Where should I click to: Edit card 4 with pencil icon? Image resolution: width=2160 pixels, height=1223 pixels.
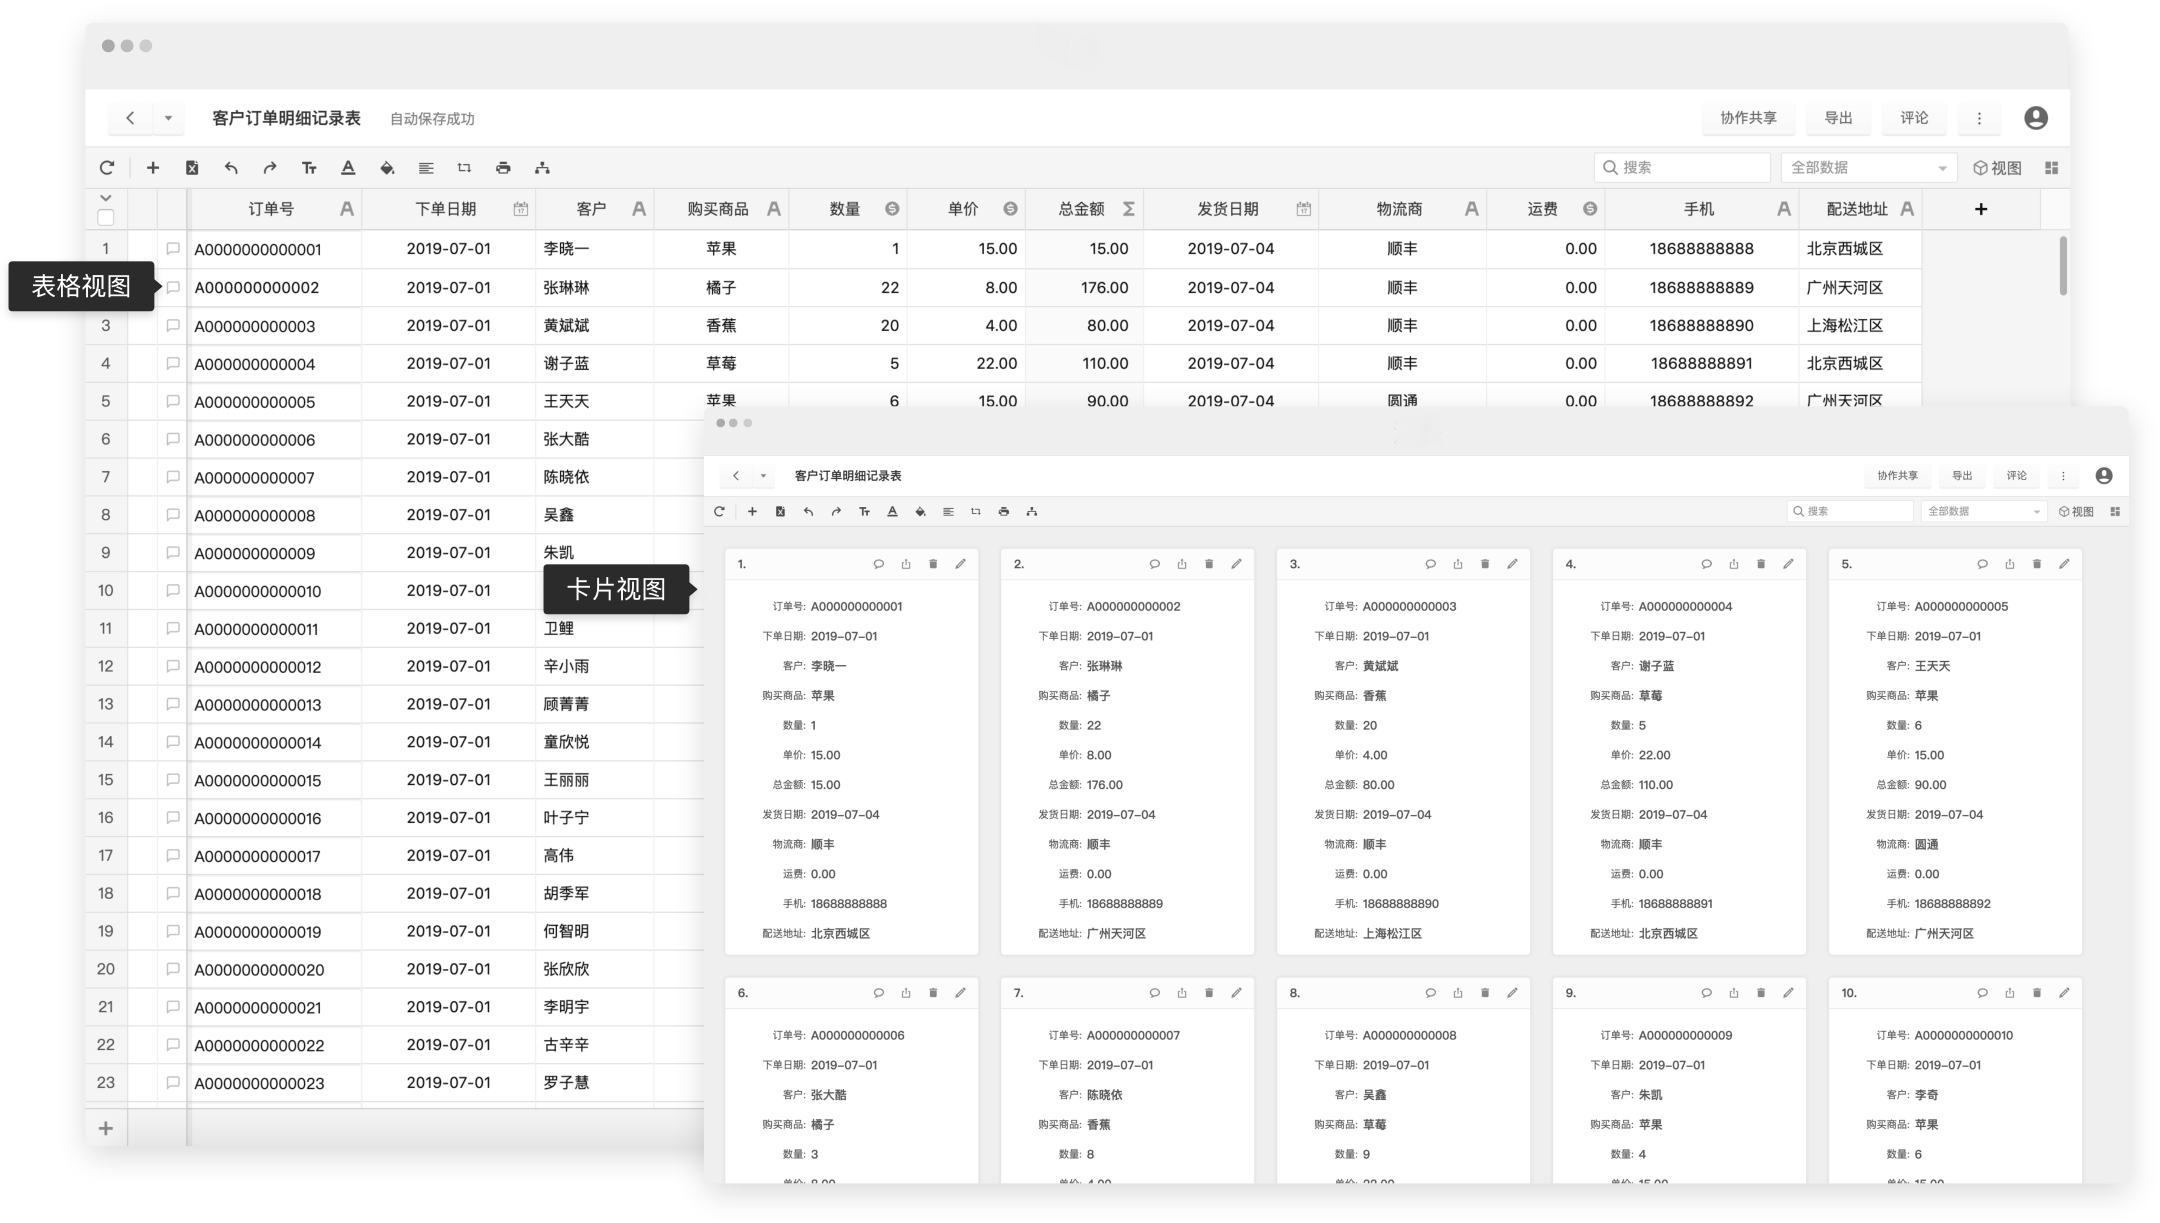(1788, 564)
